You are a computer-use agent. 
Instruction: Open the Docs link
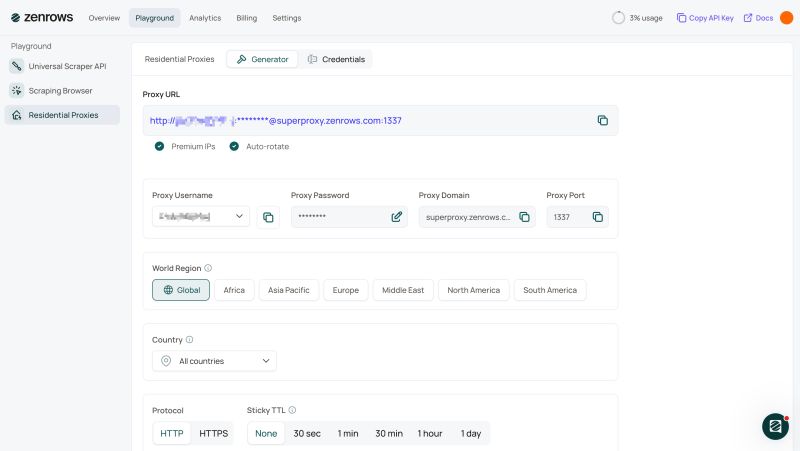pyautogui.click(x=758, y=18)
